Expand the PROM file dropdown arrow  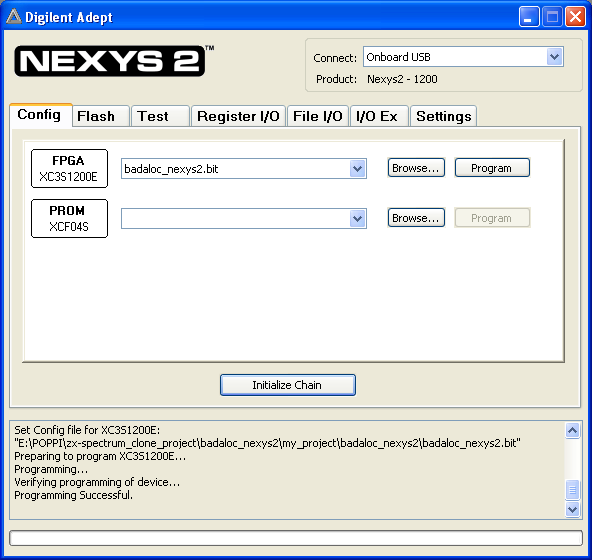(357, 218)
